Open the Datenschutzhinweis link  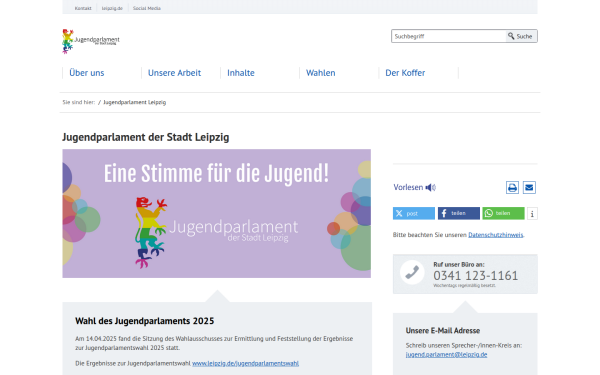496,235
